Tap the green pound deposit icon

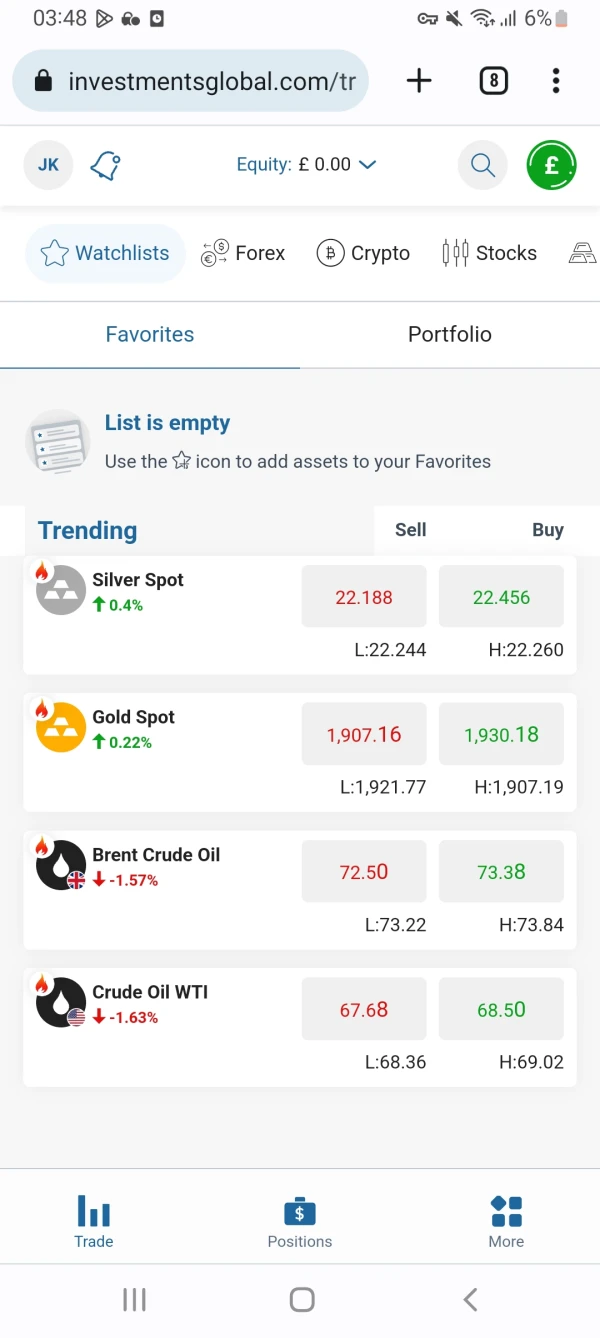(552, 166)
